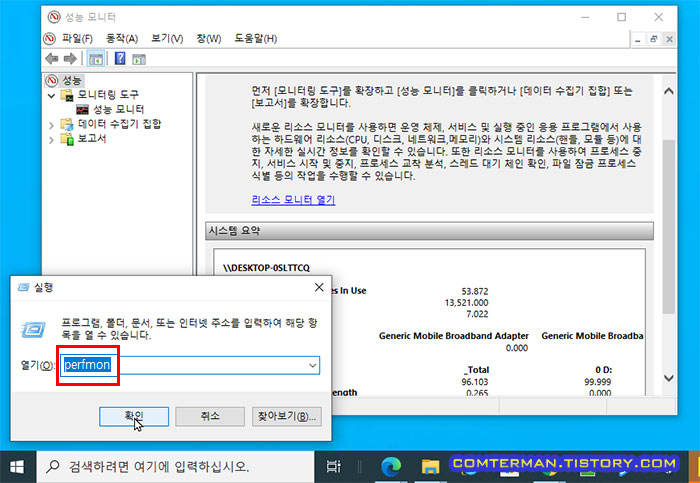Click the scrollbar down arrow in content pane
The height and width of the screenshot is (483, 700).
[x=668, y=378]
